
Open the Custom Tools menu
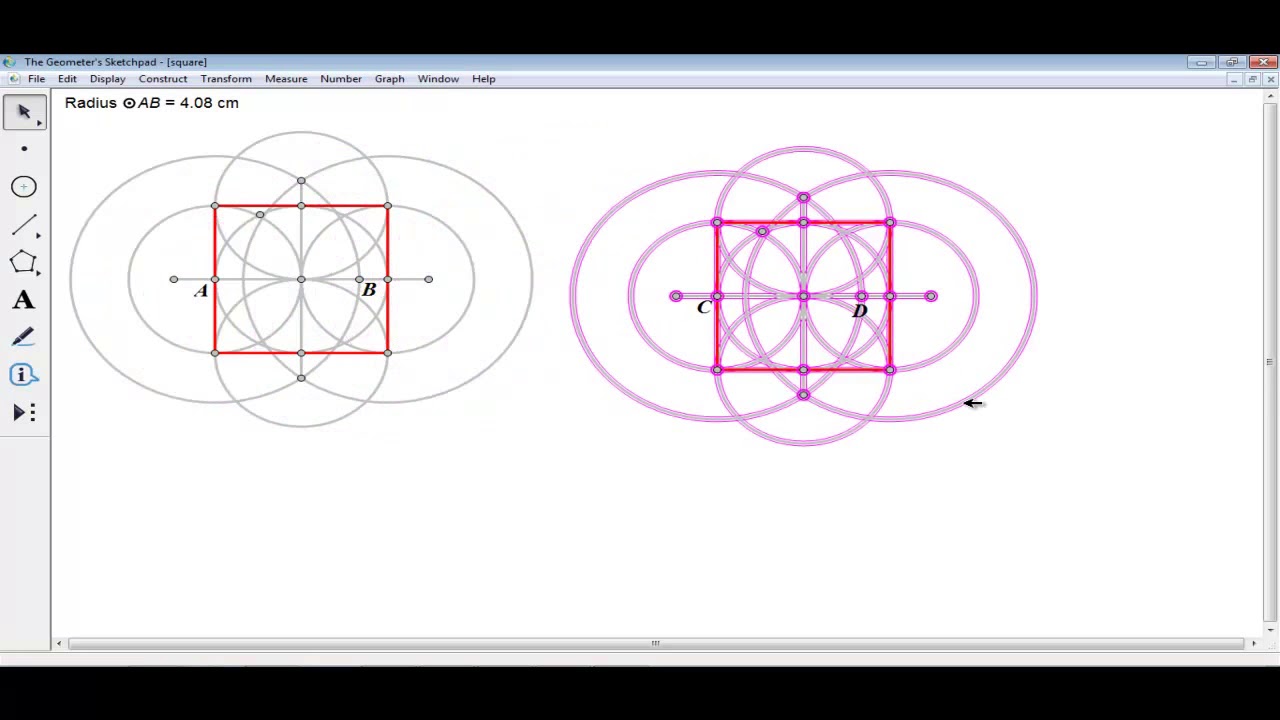(25, 413)
